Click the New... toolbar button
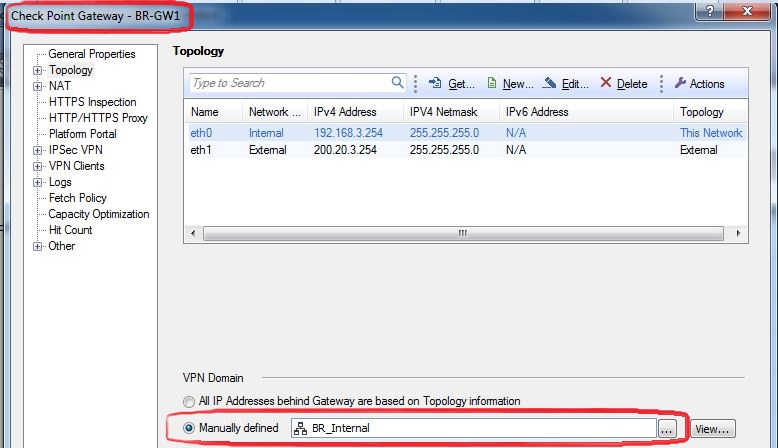Image resolution: width=778 pixels, height=448 pixels. tap(511, 83)
